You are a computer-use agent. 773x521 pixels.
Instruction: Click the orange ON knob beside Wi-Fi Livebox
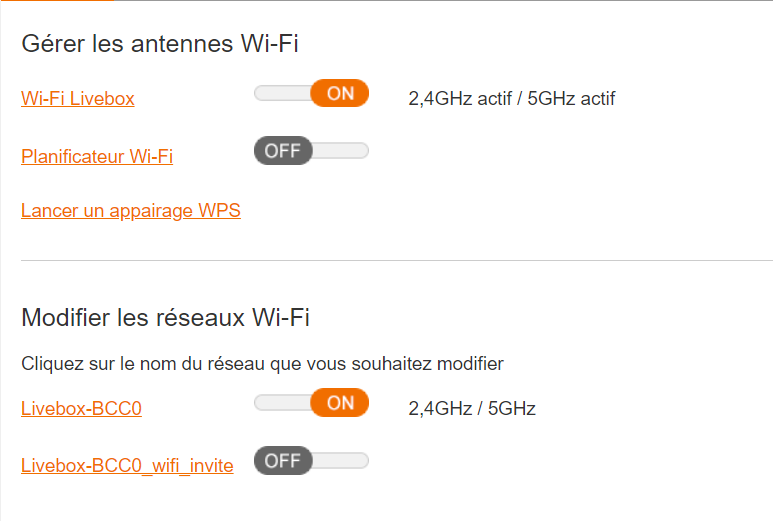coord(340,93)
